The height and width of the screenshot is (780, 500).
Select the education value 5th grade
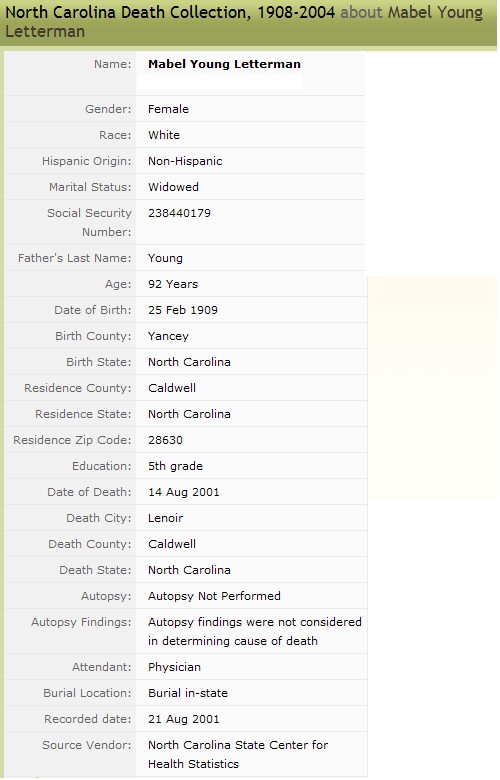pos(175,466)
